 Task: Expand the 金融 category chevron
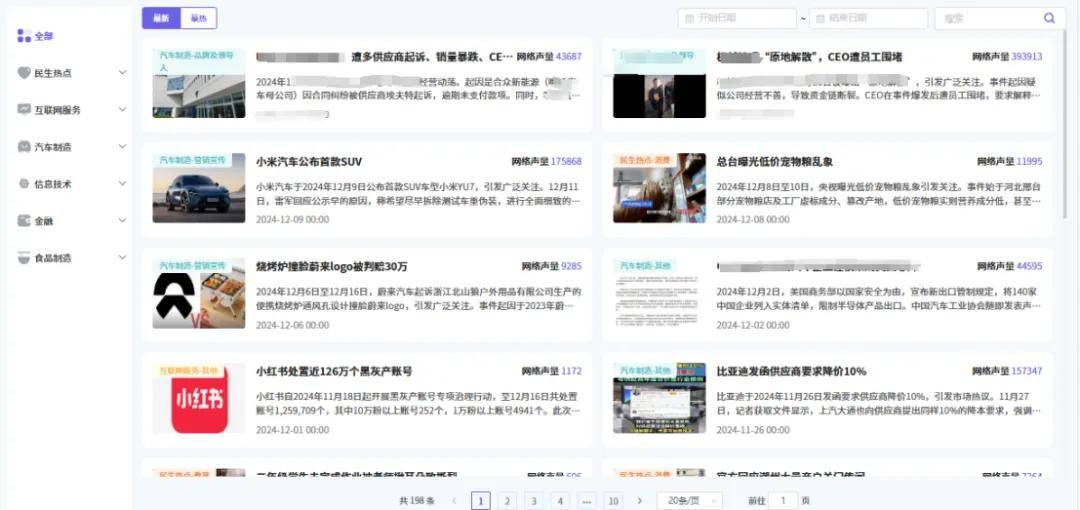(123, 221)
